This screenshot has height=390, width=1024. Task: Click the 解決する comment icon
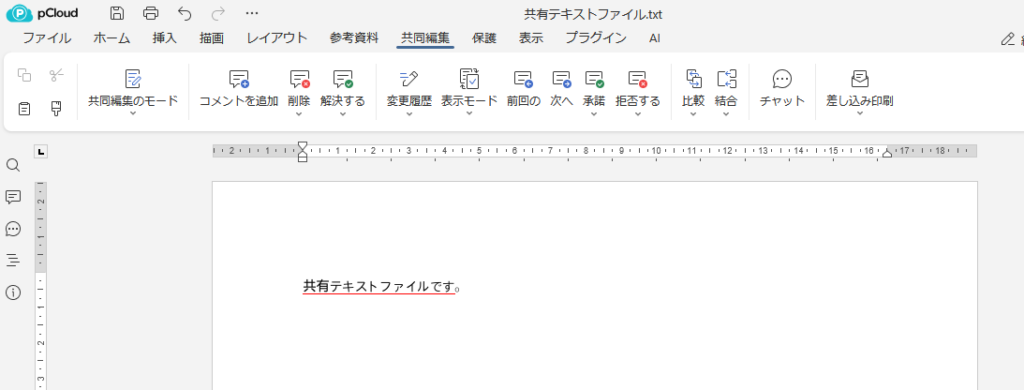(343, 79)
